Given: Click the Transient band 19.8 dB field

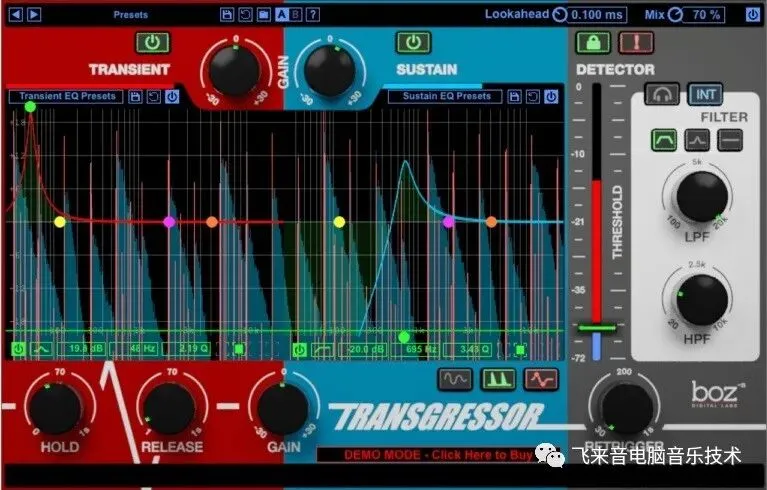Looking at the screenshot, I should tap(81, 349).
